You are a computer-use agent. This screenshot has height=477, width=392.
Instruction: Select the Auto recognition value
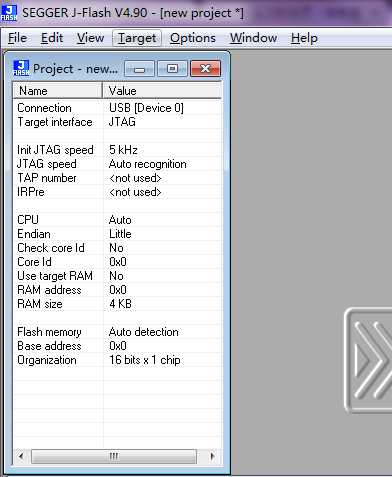click(148, 164)
